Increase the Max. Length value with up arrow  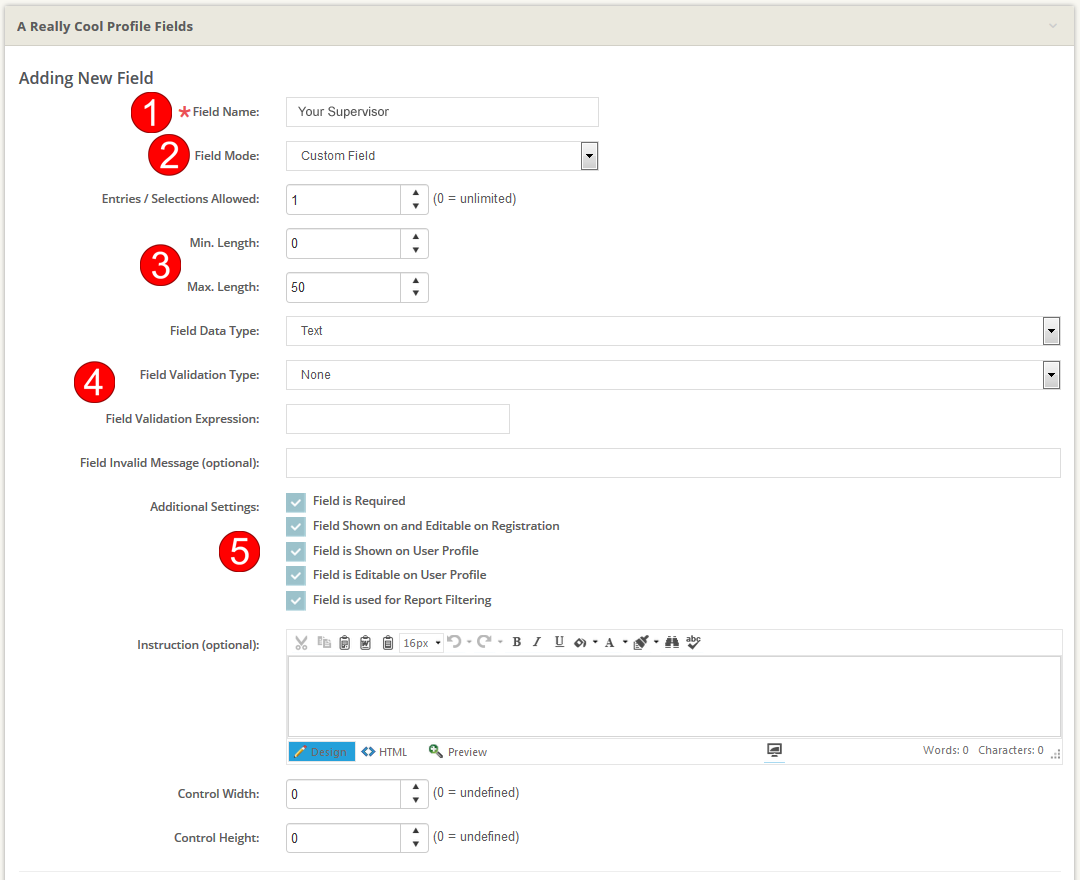(415, 281)
